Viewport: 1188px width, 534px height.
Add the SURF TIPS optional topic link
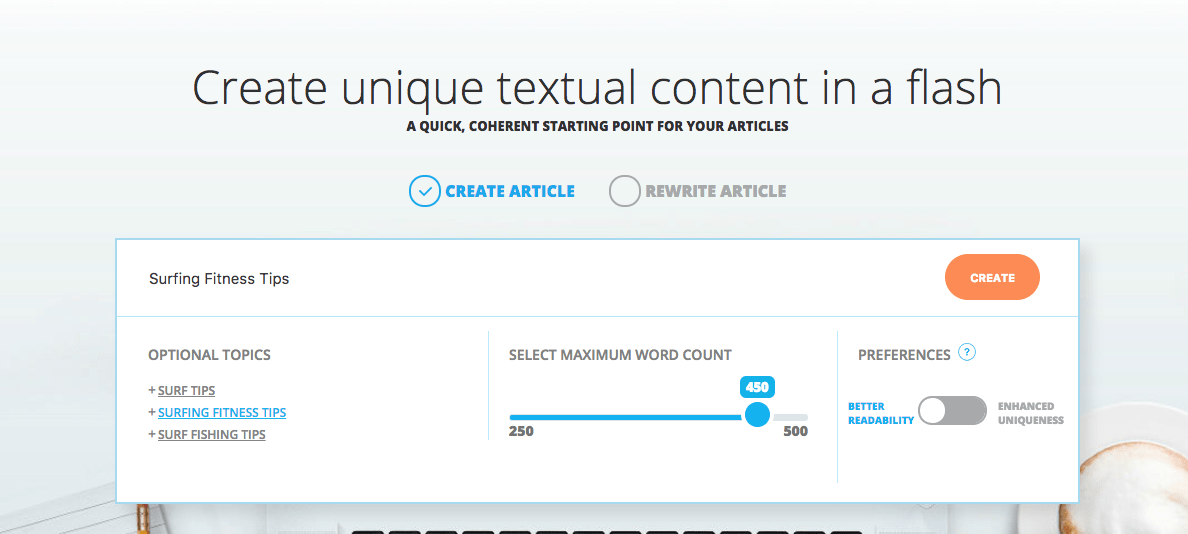pos(186,391)
